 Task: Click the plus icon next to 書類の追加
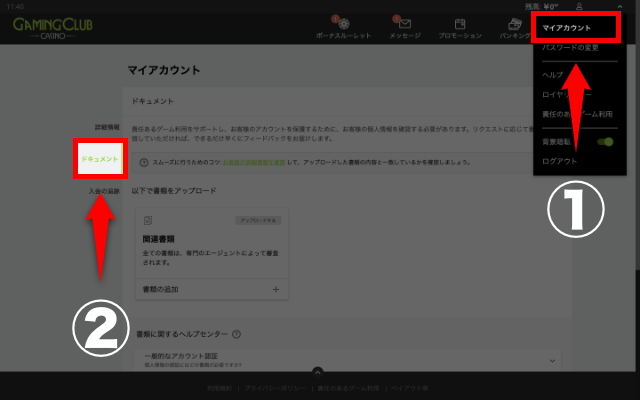[276, 289]
